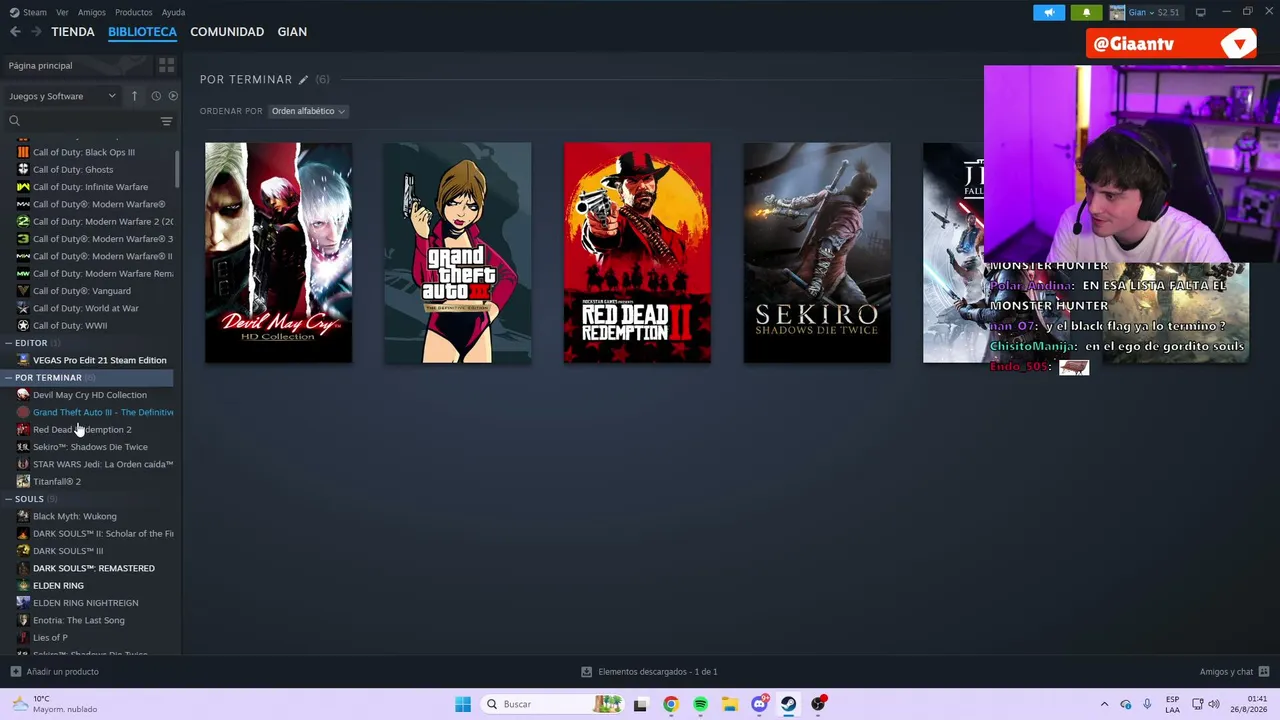This screenshot has height=720, width=1280.
Task: Open the Sekiro Shadows Die Twice cover
Action: pyautogui.click(x=817, y=253)
